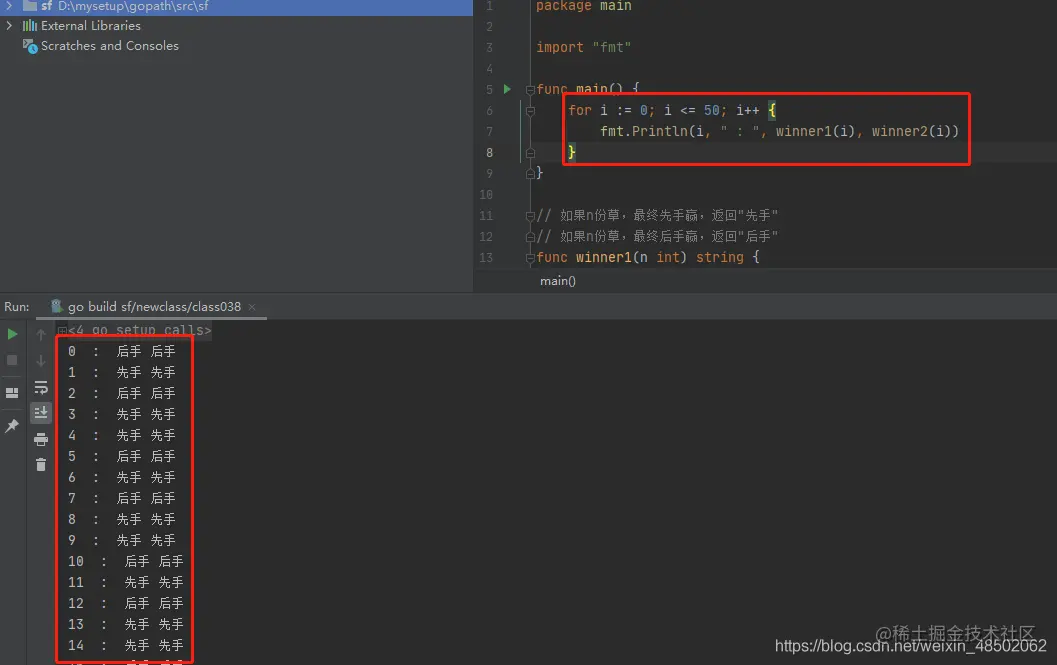Expand the folded '4 go setup calls' output
The image size is (1057, 665).
point(62,330)
